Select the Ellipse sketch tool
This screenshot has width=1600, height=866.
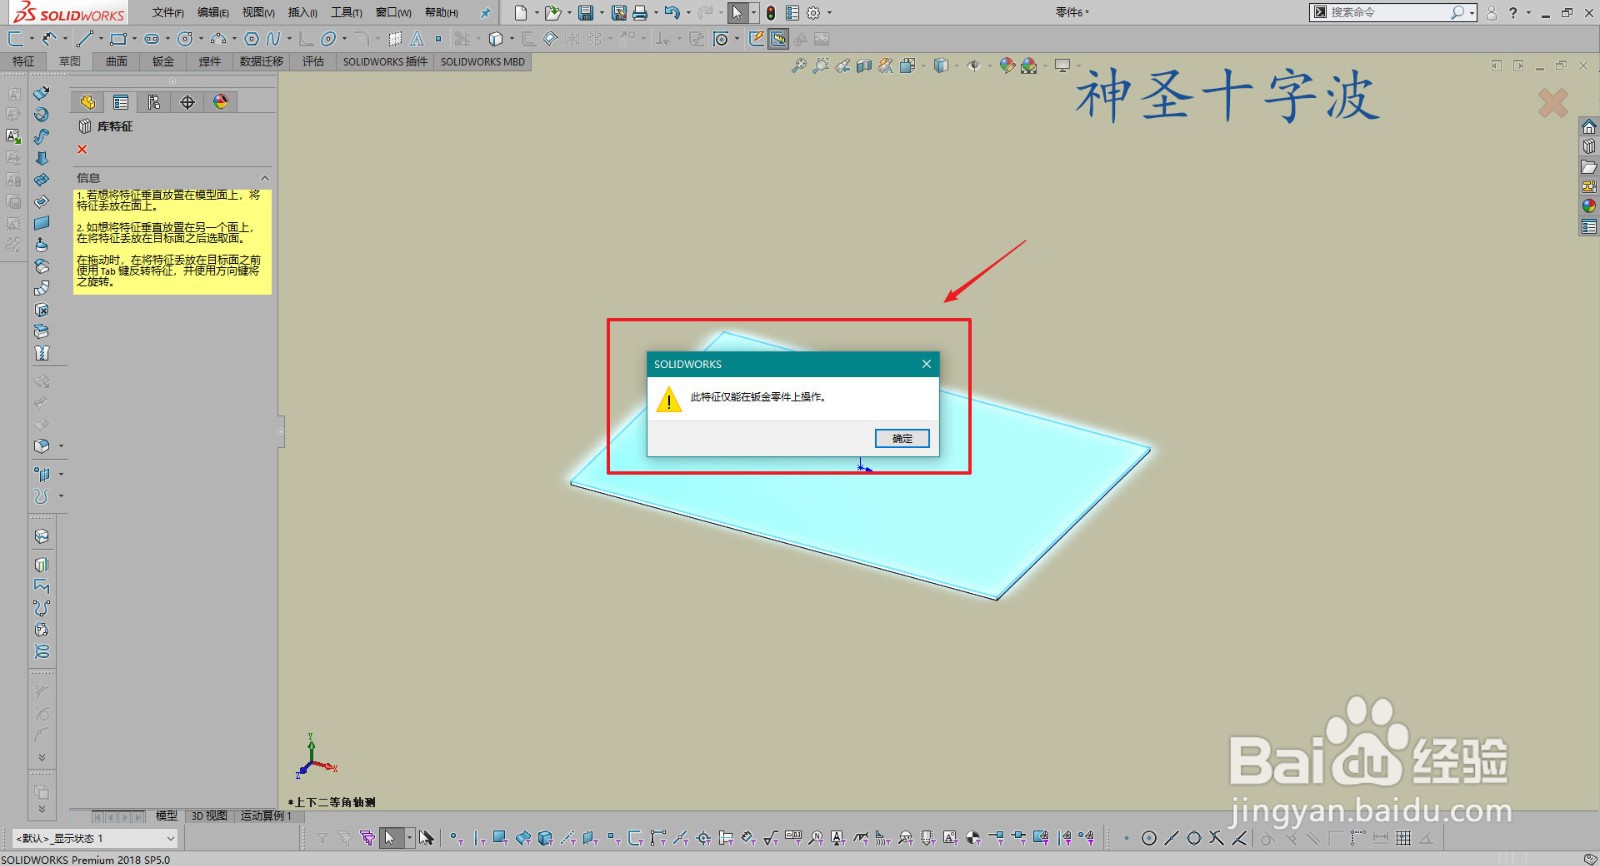point(328,39)
